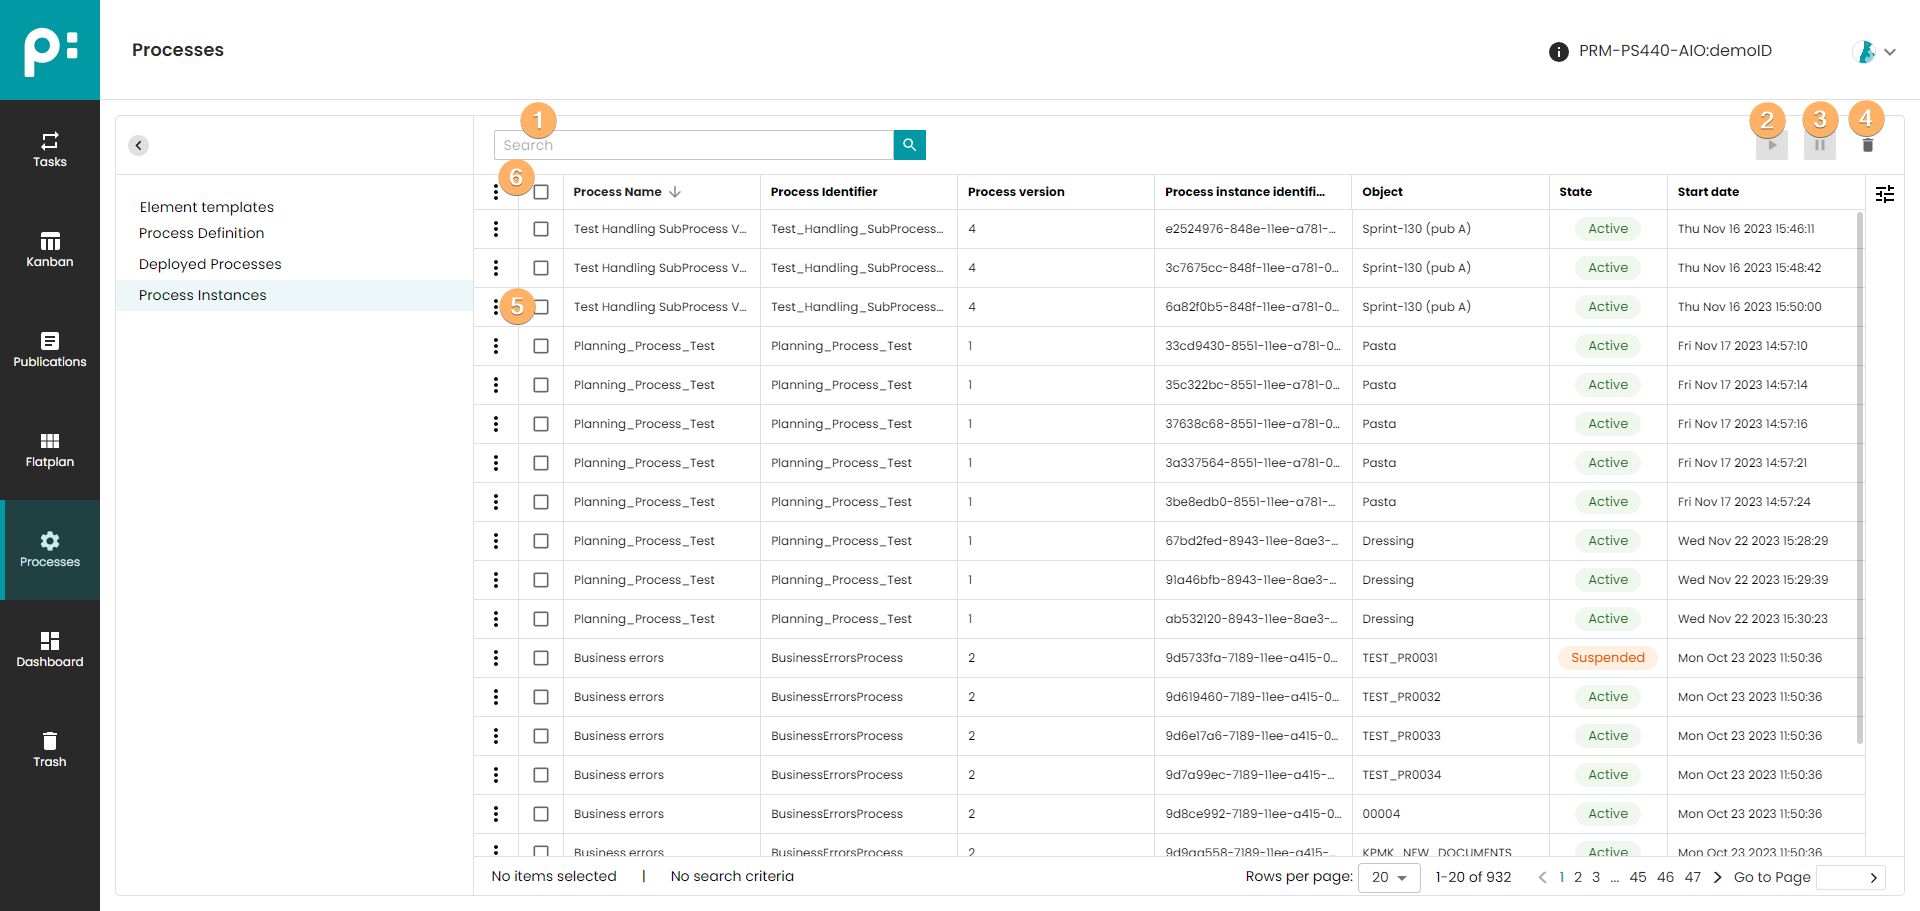The height and width of the screenshot is (911, 1920).
Task: Open three-dot menu for first table row
Action: (496, 229)
